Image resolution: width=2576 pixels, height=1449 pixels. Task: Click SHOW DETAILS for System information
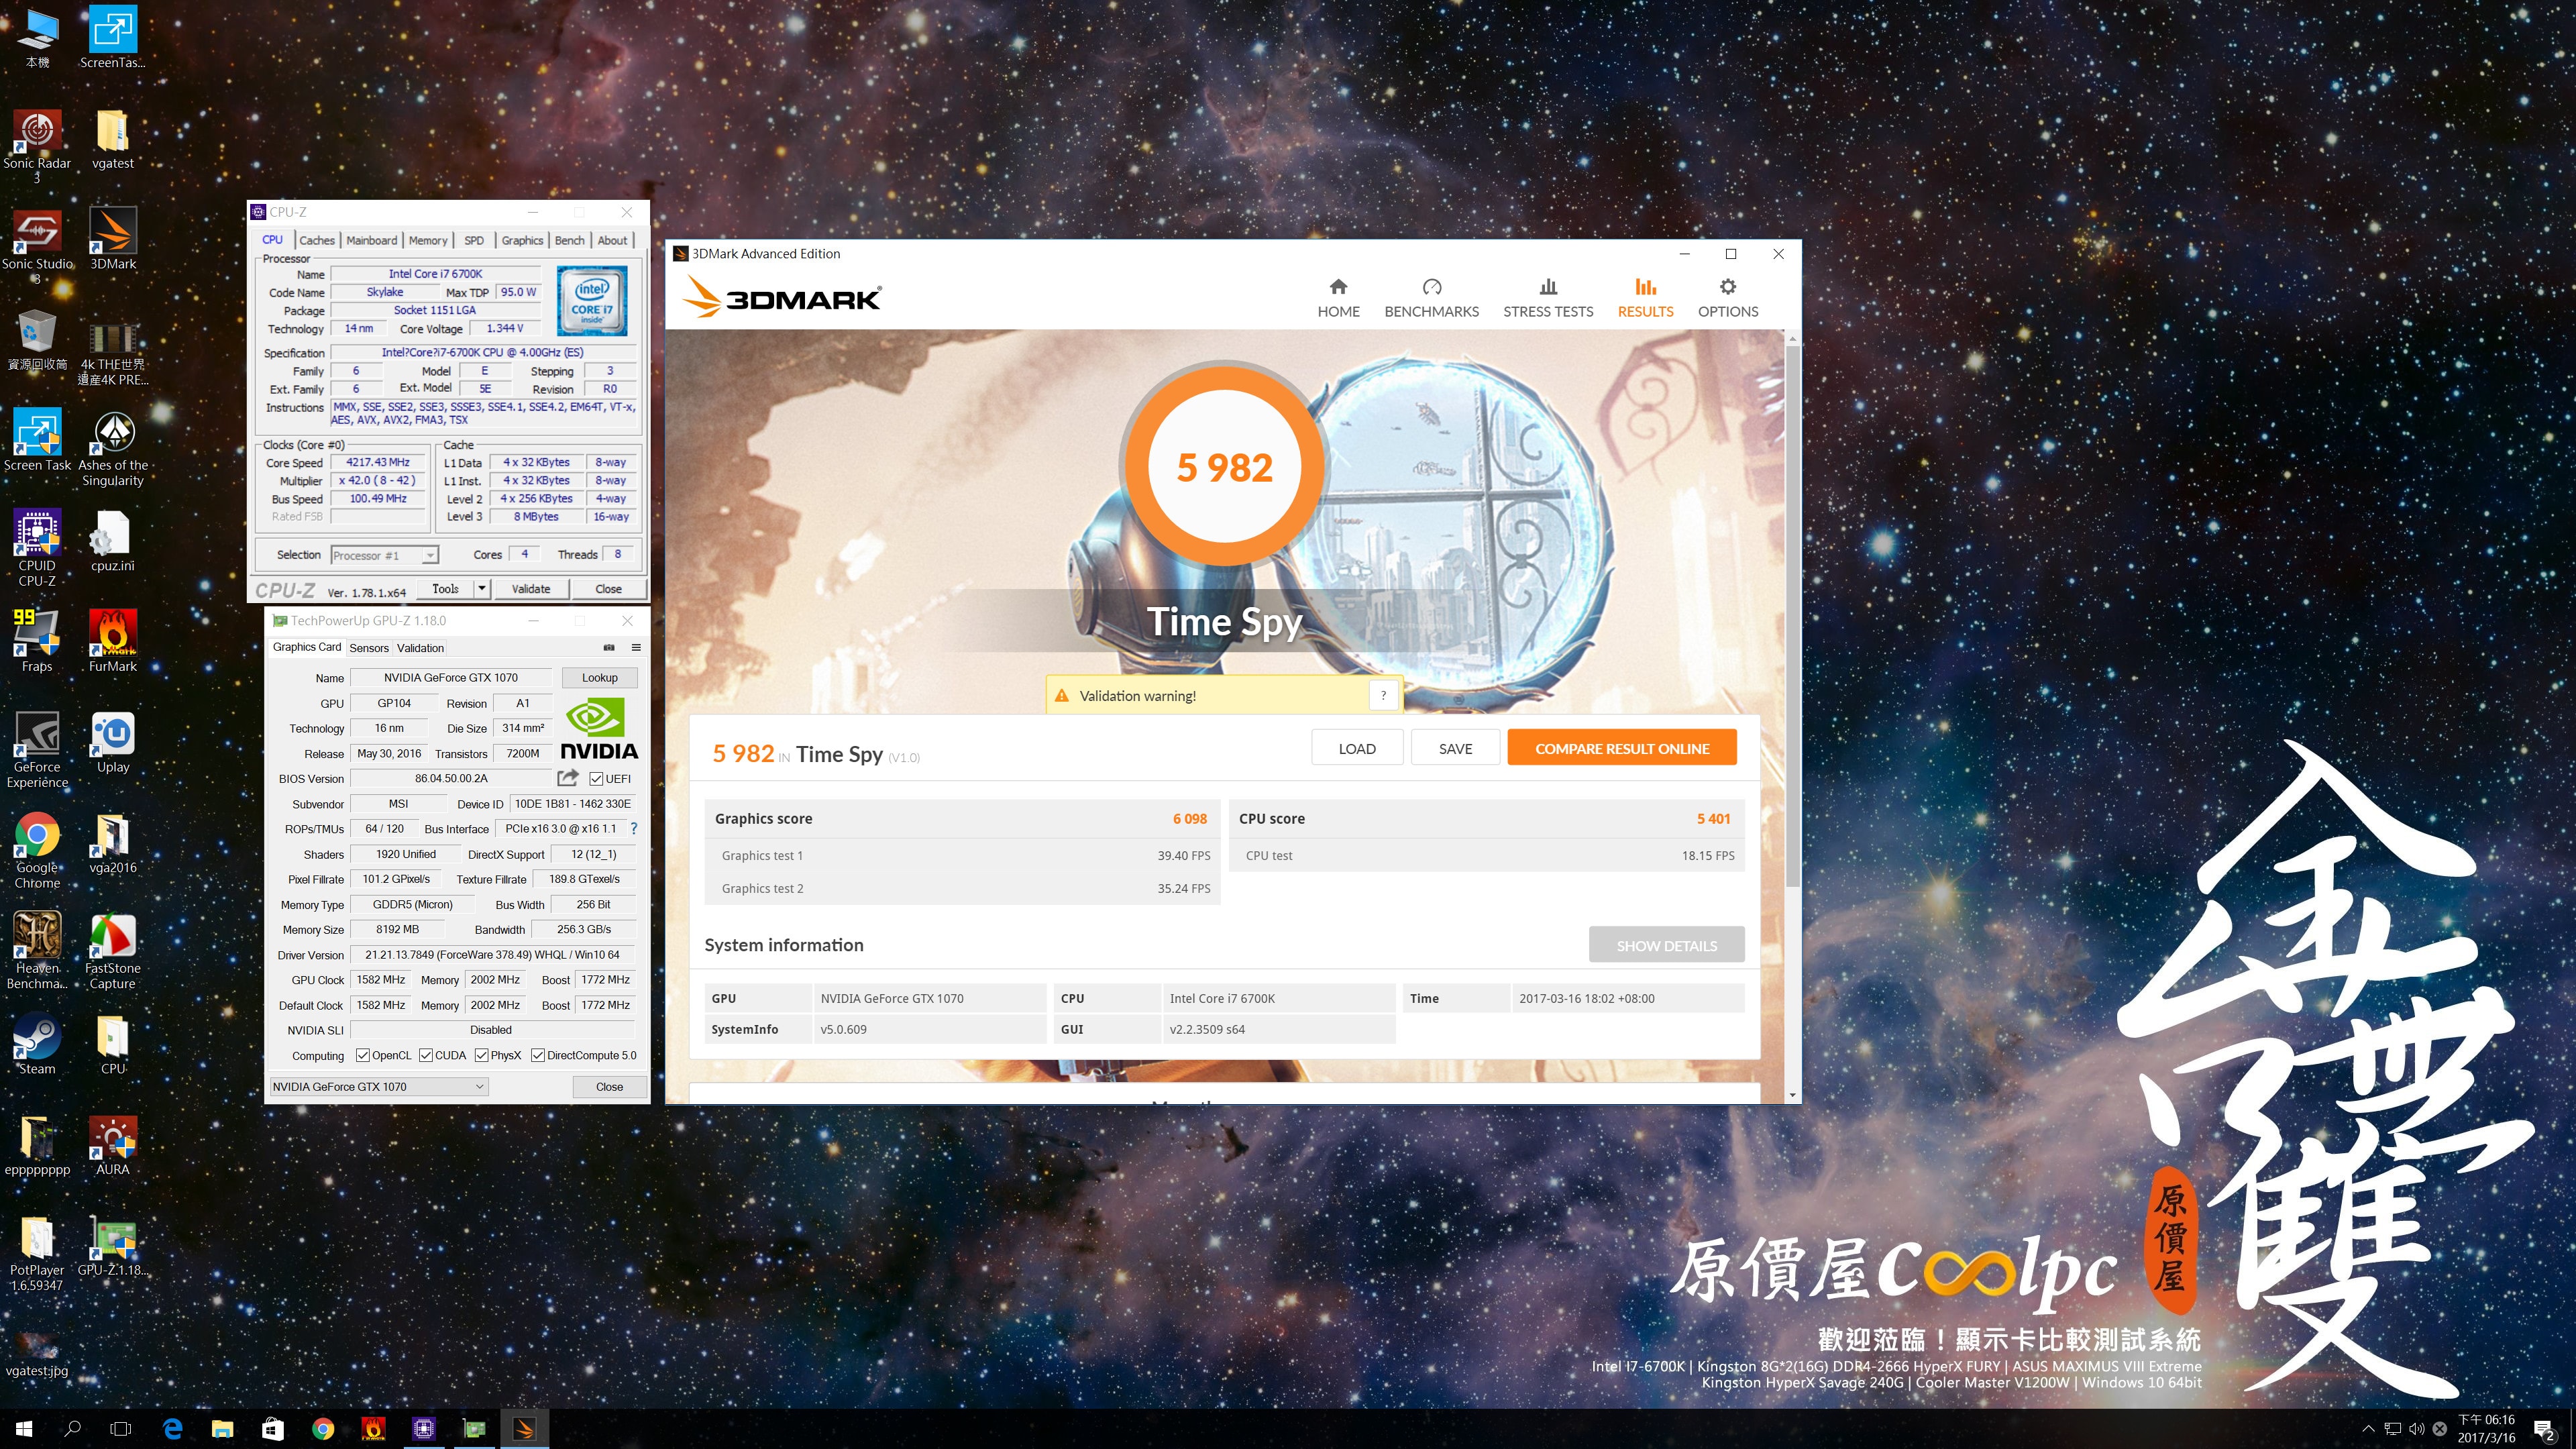[1666, 945]
